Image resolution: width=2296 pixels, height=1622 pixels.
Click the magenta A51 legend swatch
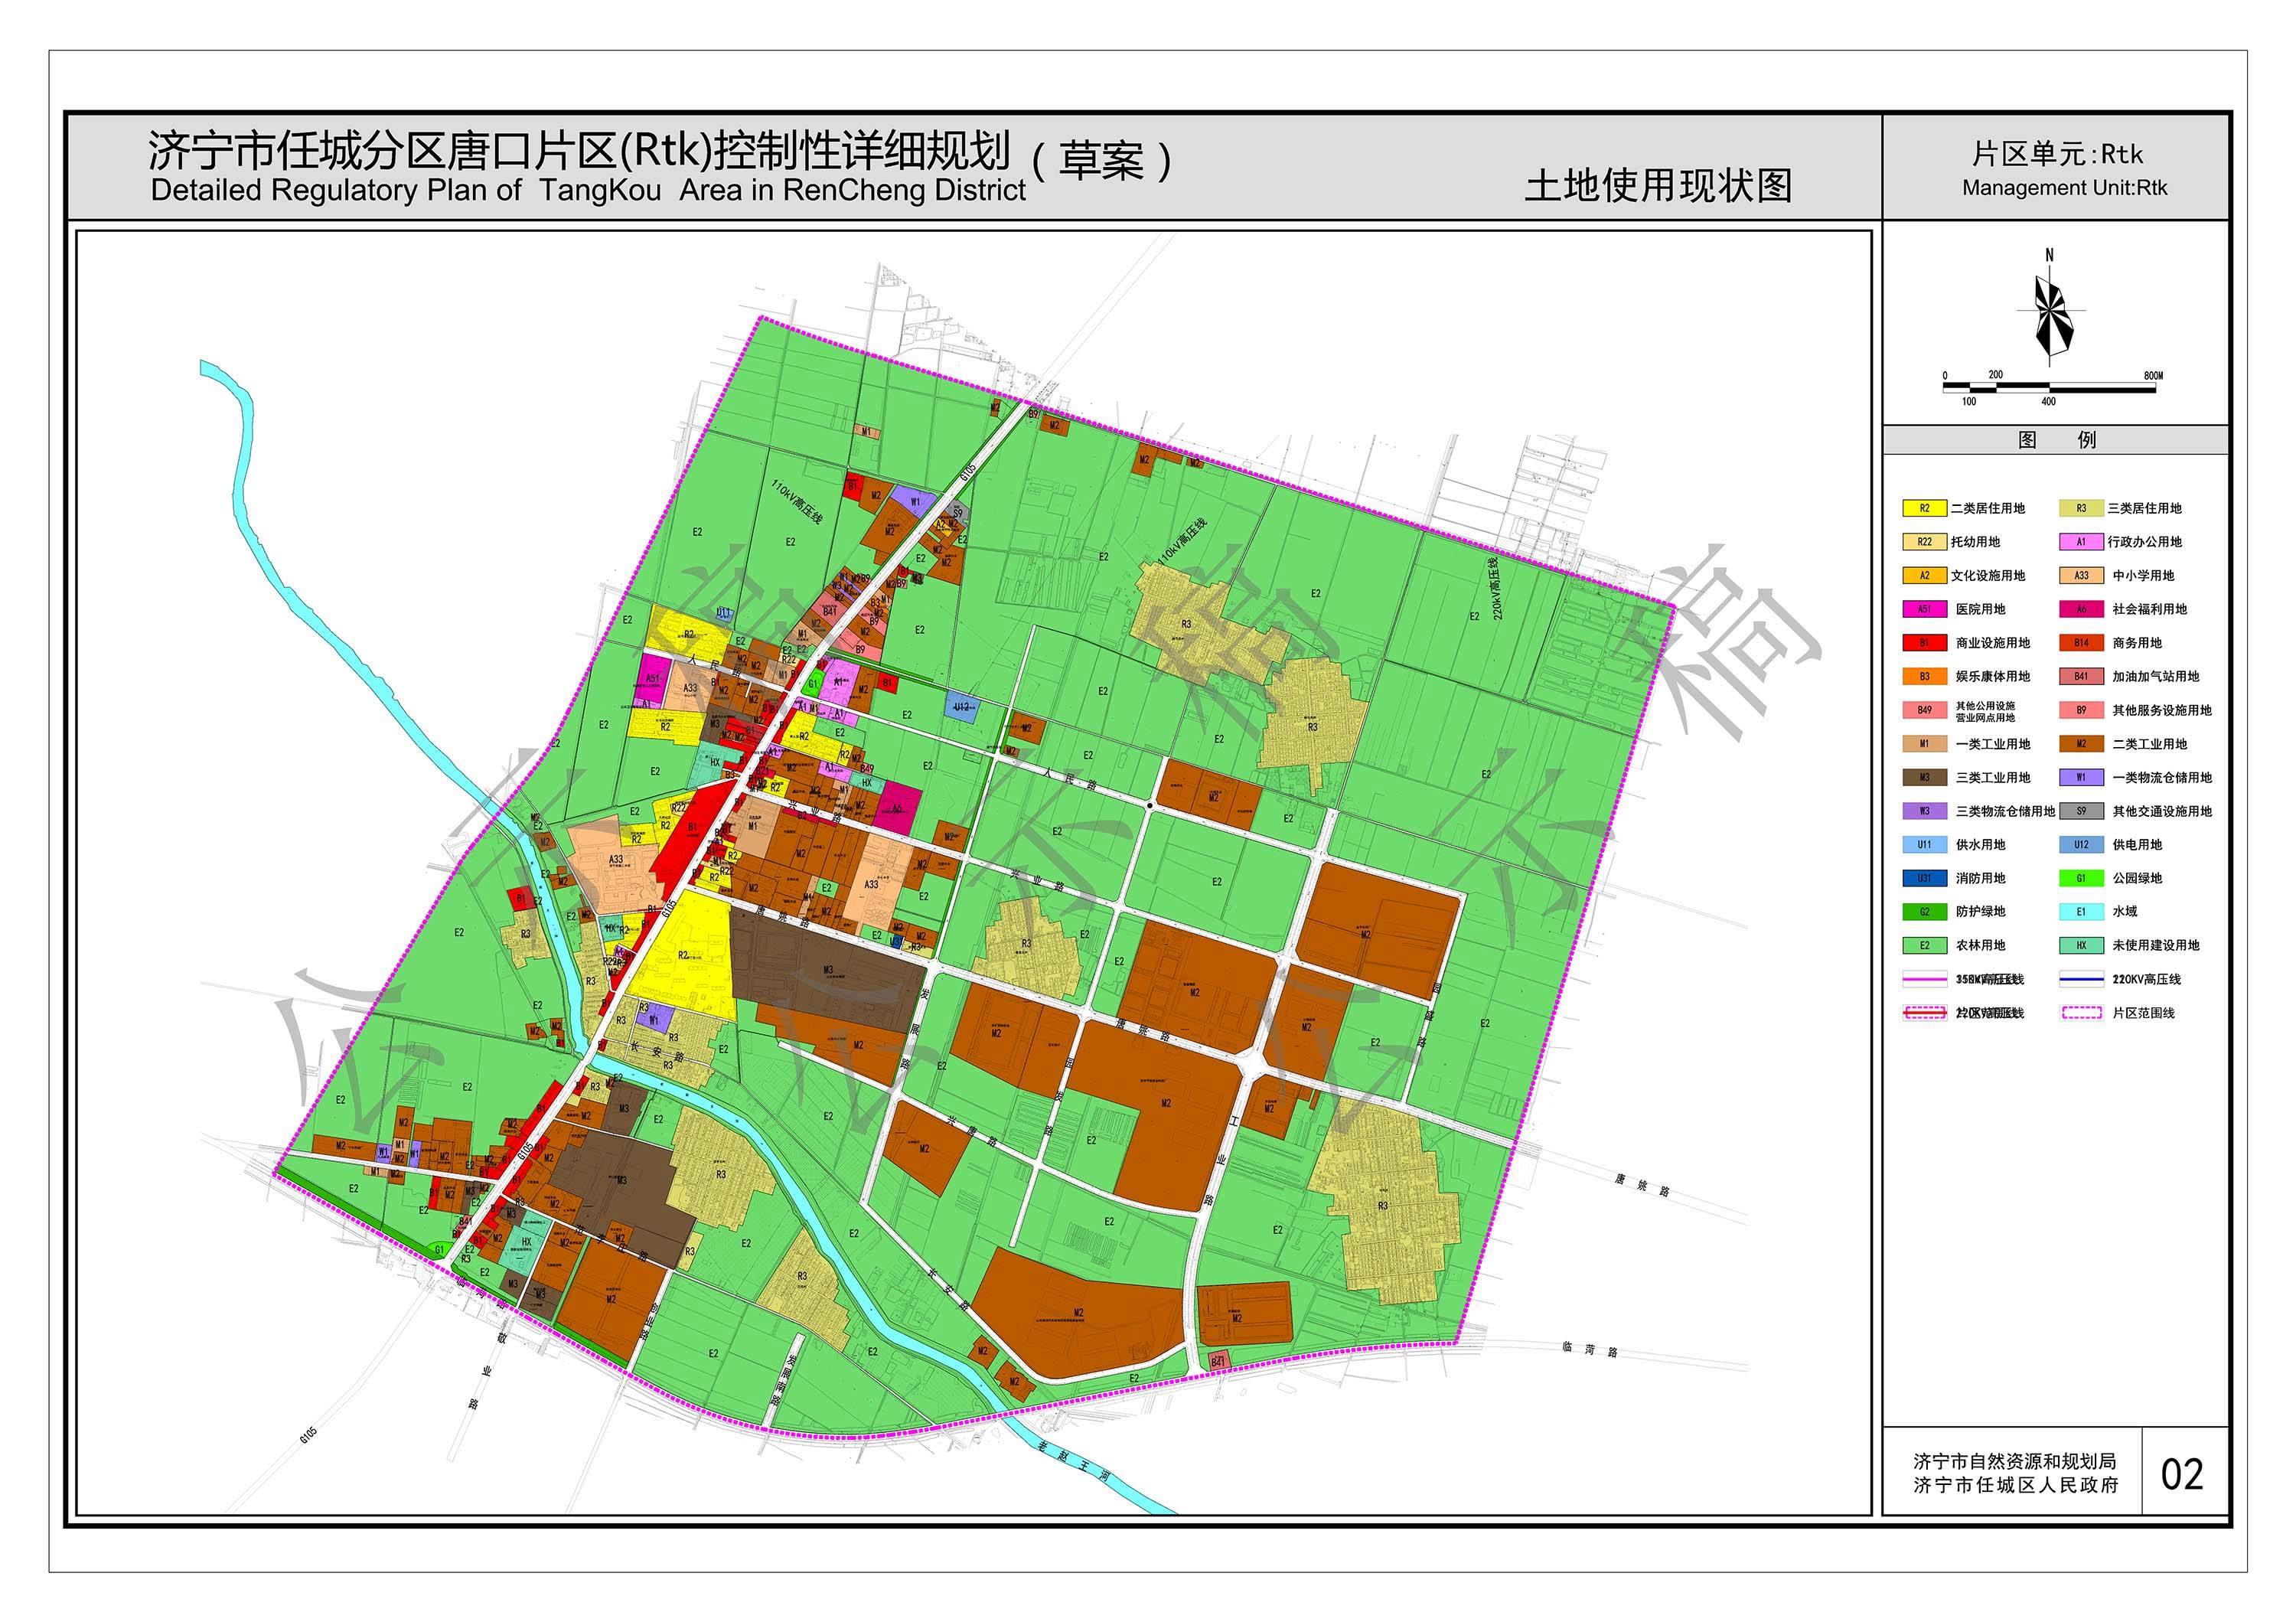coord(1924,609)
